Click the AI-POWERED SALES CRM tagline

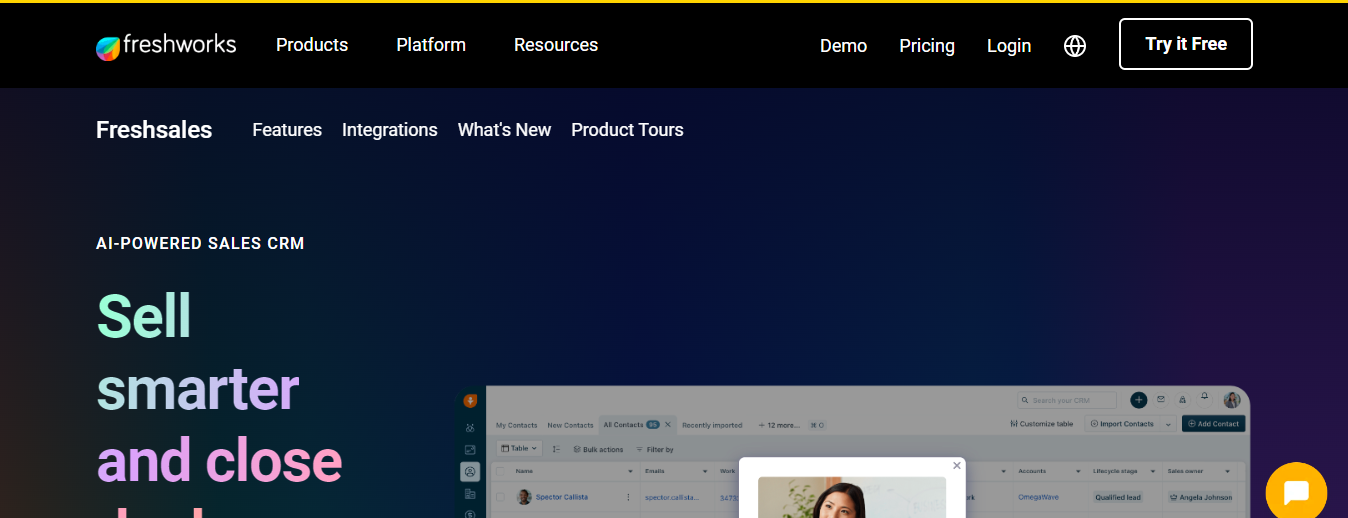200,243
